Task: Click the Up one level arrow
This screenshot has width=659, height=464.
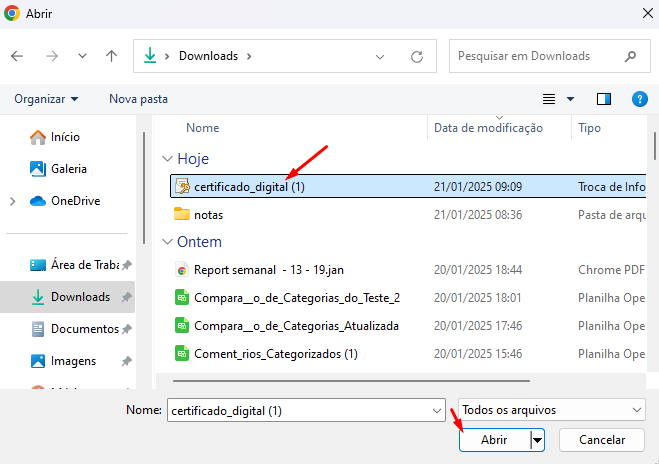Action: (x=111, y=56)
